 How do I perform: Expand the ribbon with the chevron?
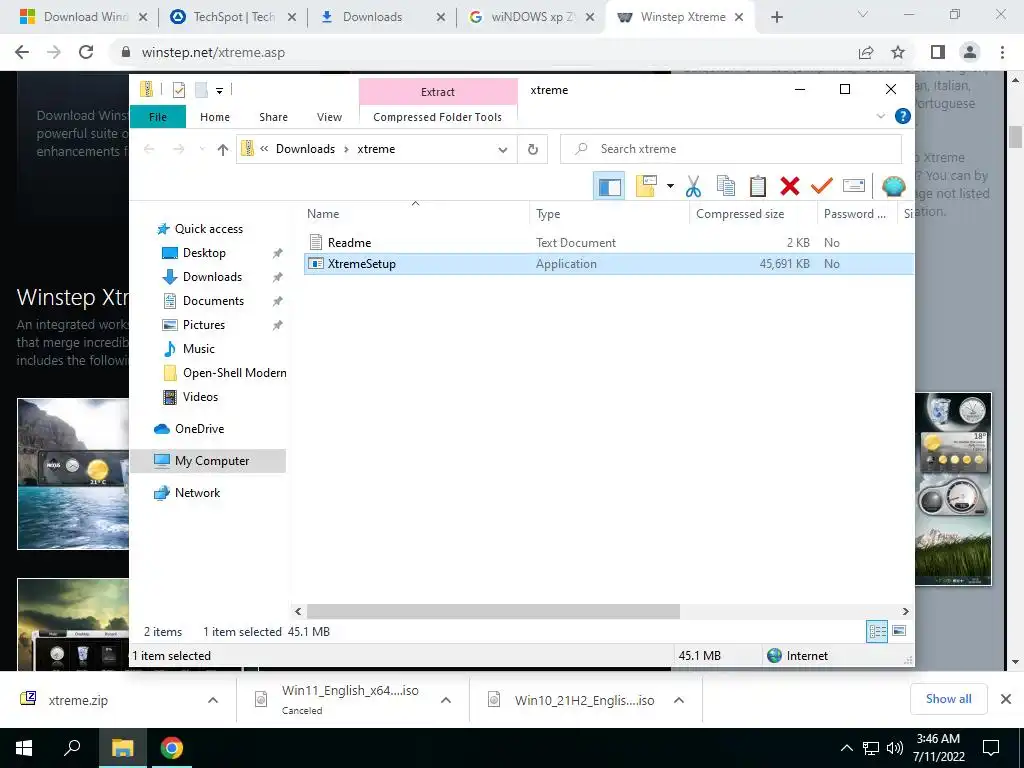pyautogui.click(x=880, y=116)
